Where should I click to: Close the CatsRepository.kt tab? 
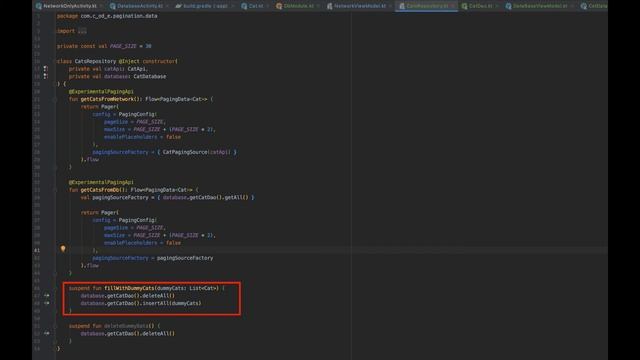(x=452, y=6)
